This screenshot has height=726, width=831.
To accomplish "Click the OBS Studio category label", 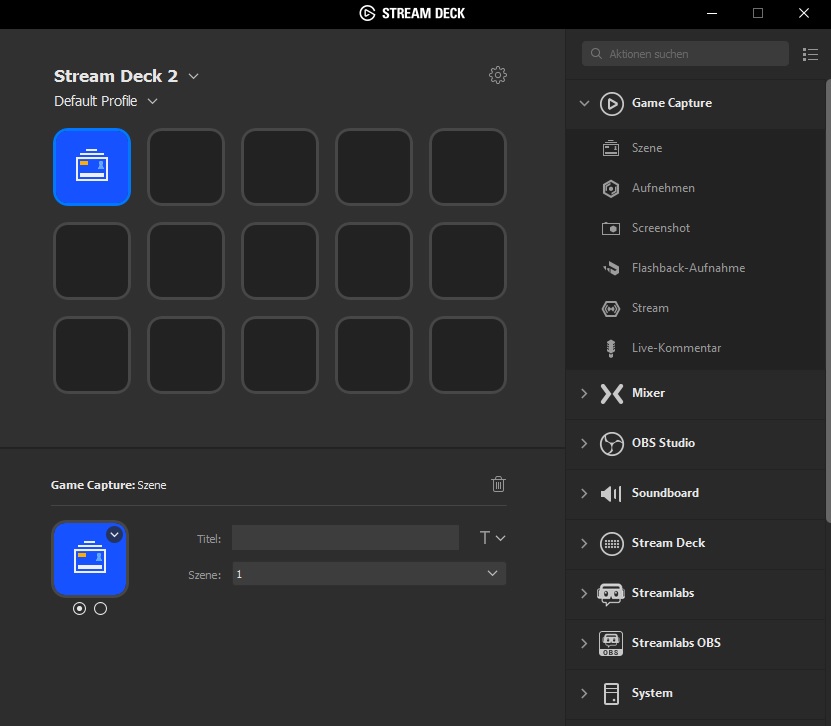I will click(x=663, y=443).
